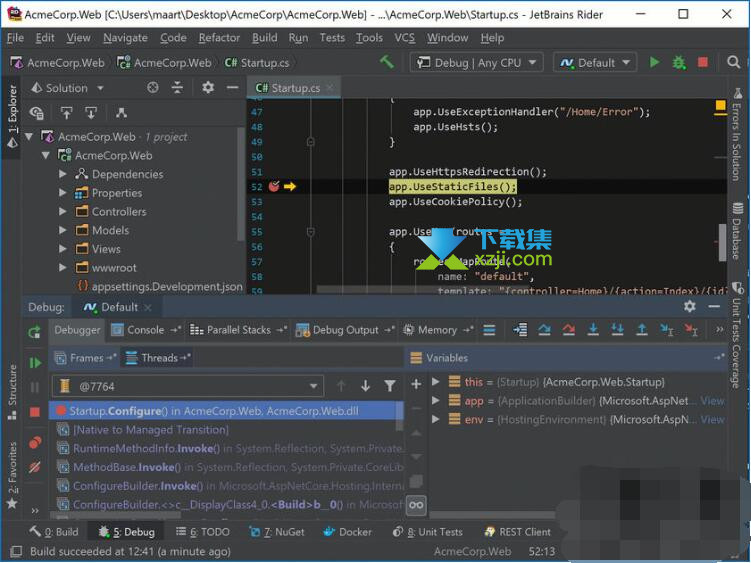Stop debug session red square in sidebar

(35, 412)
